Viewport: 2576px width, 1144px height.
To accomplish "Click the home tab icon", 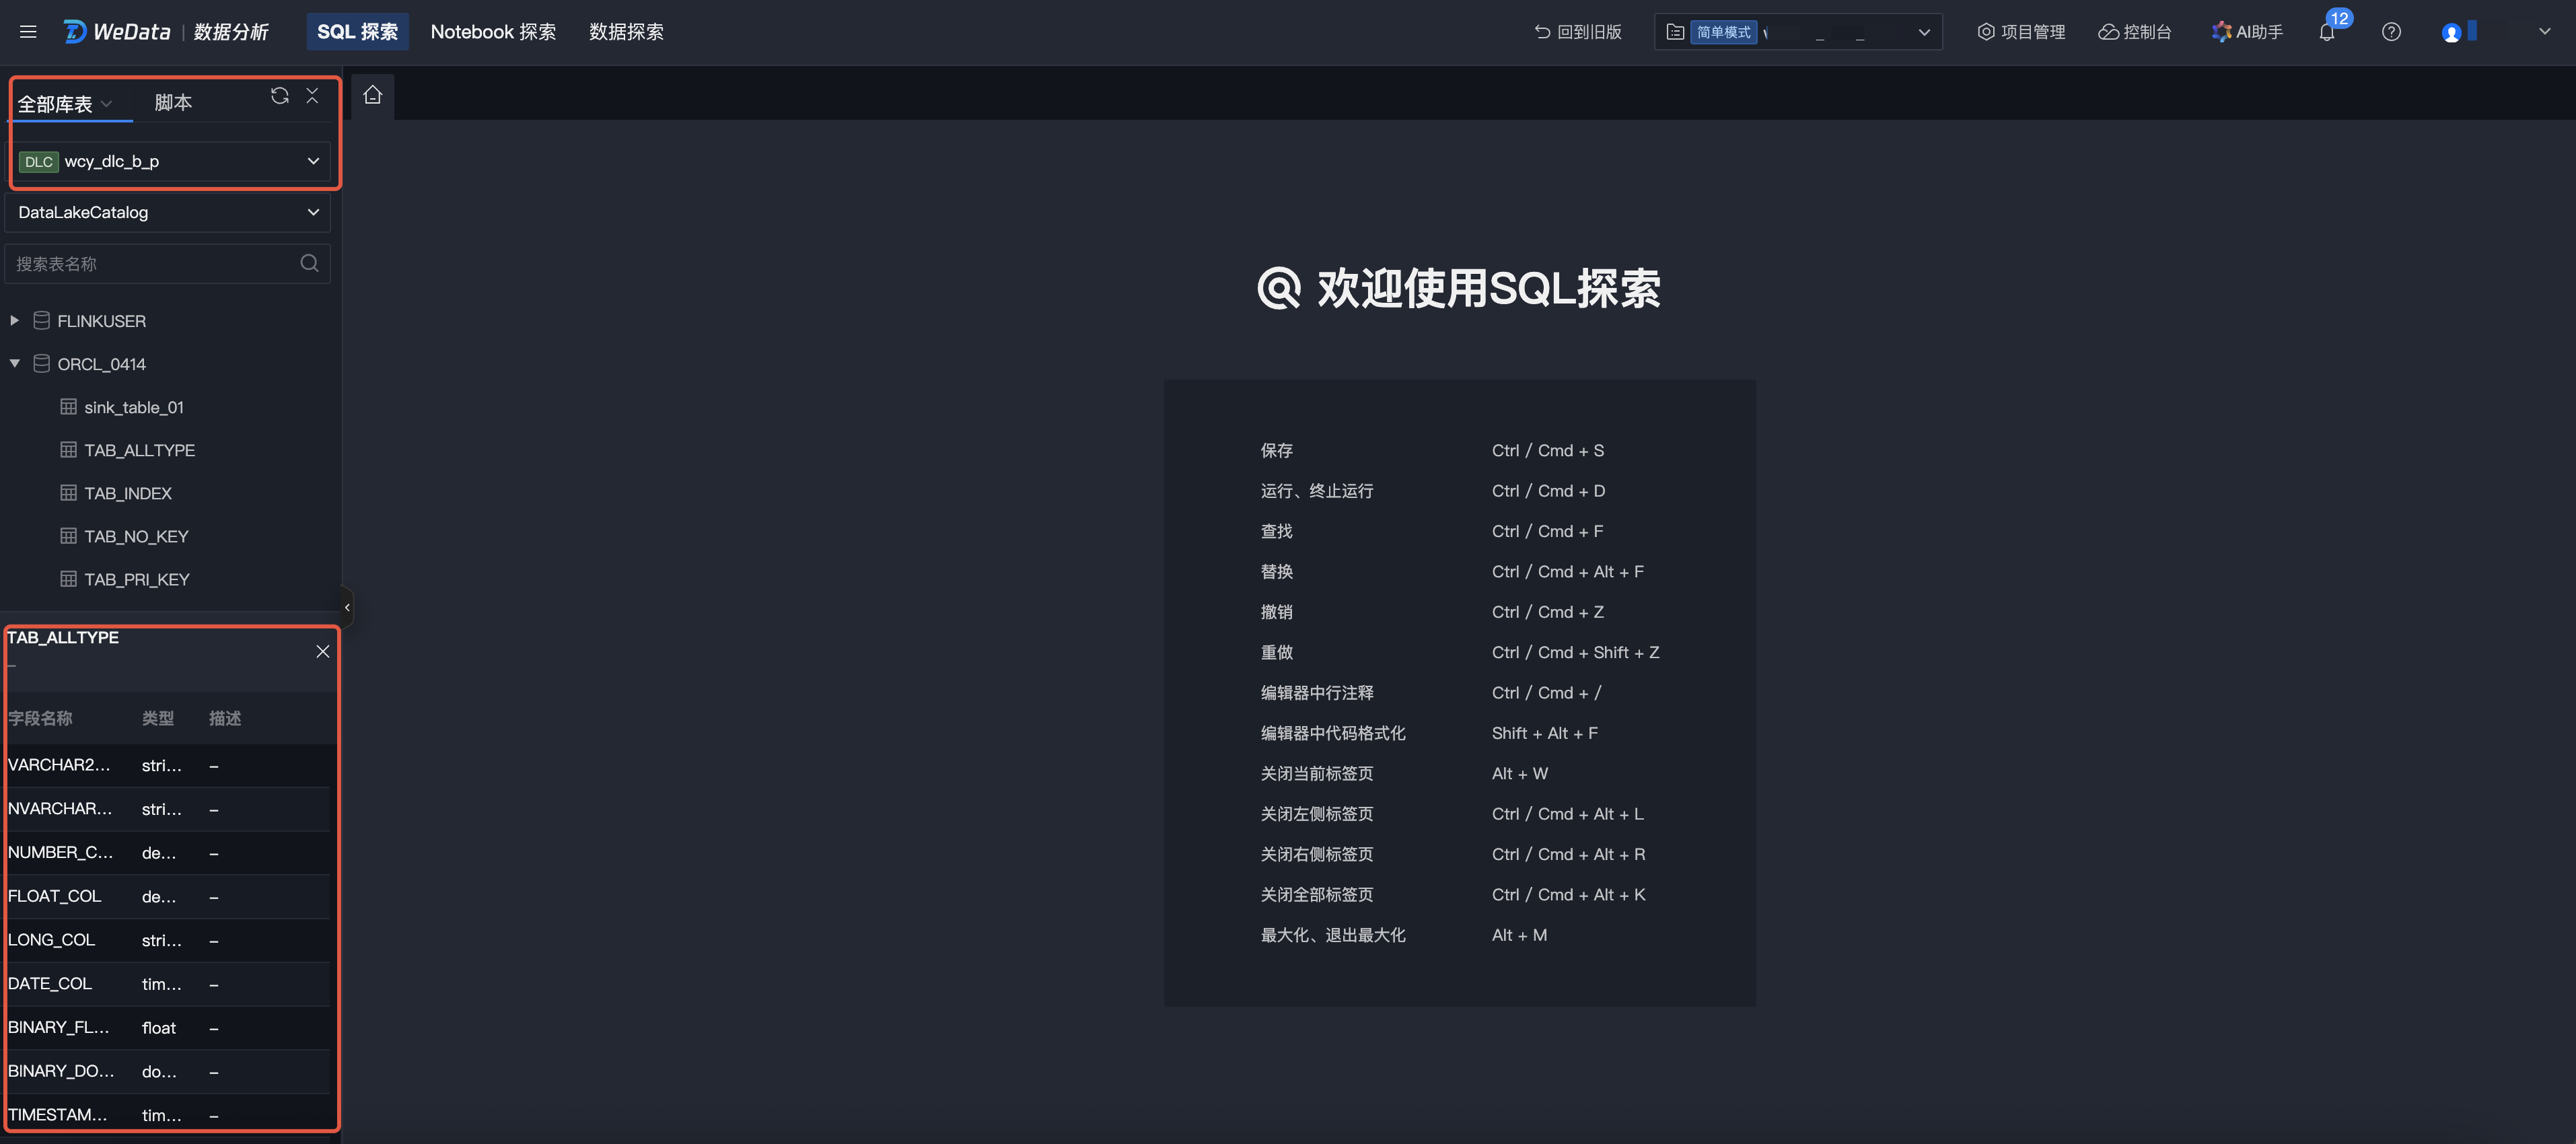I will point(373,95).
